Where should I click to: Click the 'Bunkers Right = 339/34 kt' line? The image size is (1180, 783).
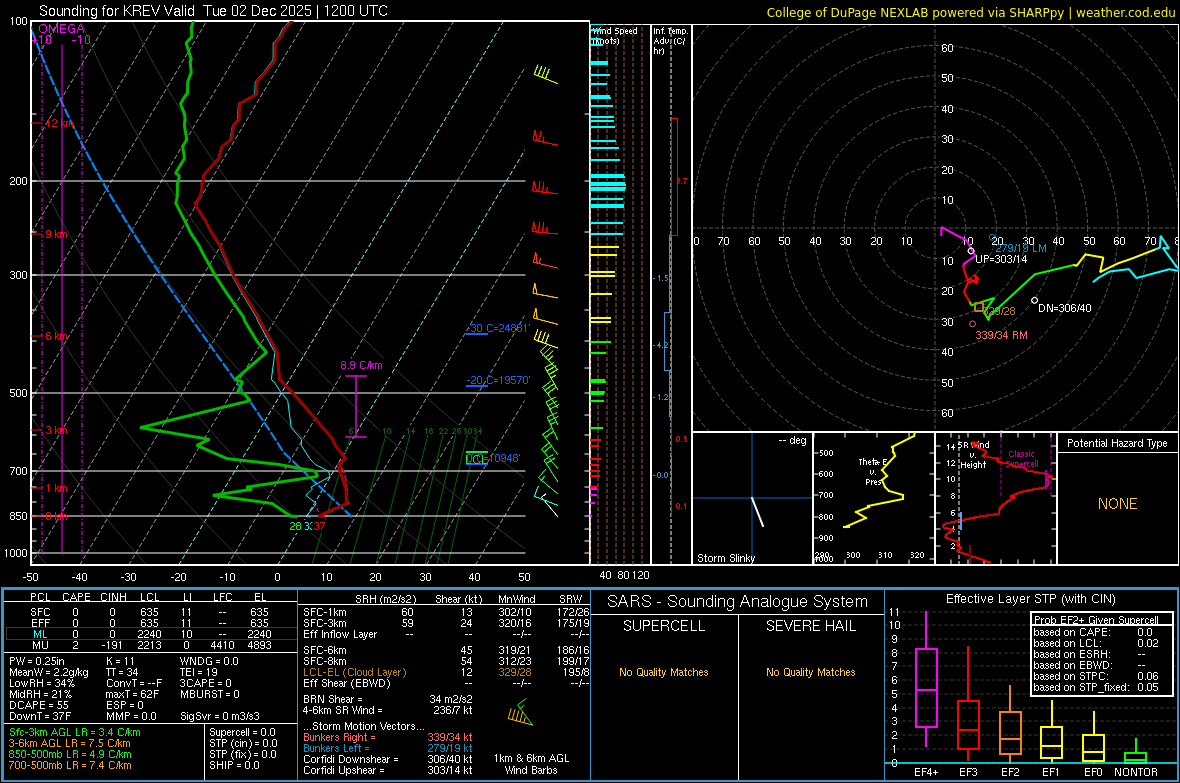388,737
